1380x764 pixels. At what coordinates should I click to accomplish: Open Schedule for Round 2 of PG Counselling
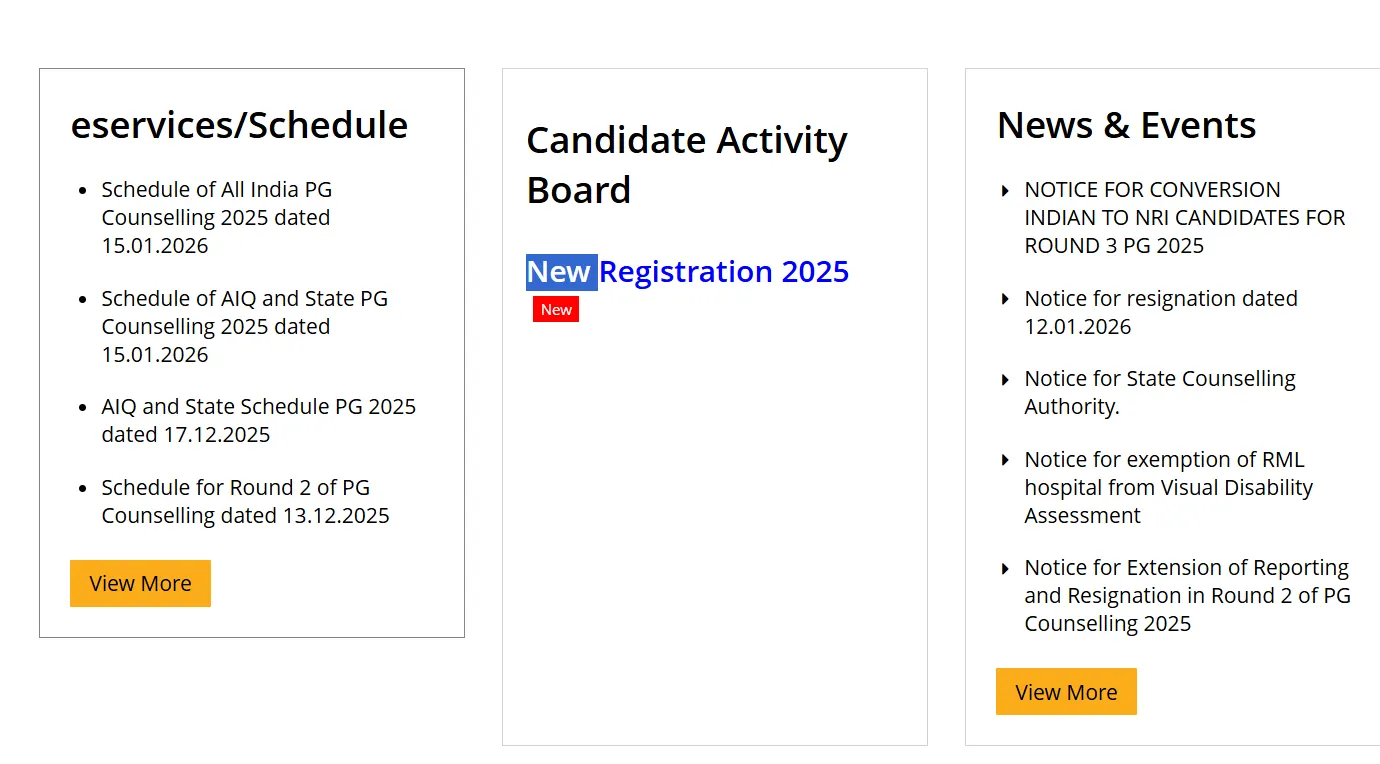(x=245, y=501)
